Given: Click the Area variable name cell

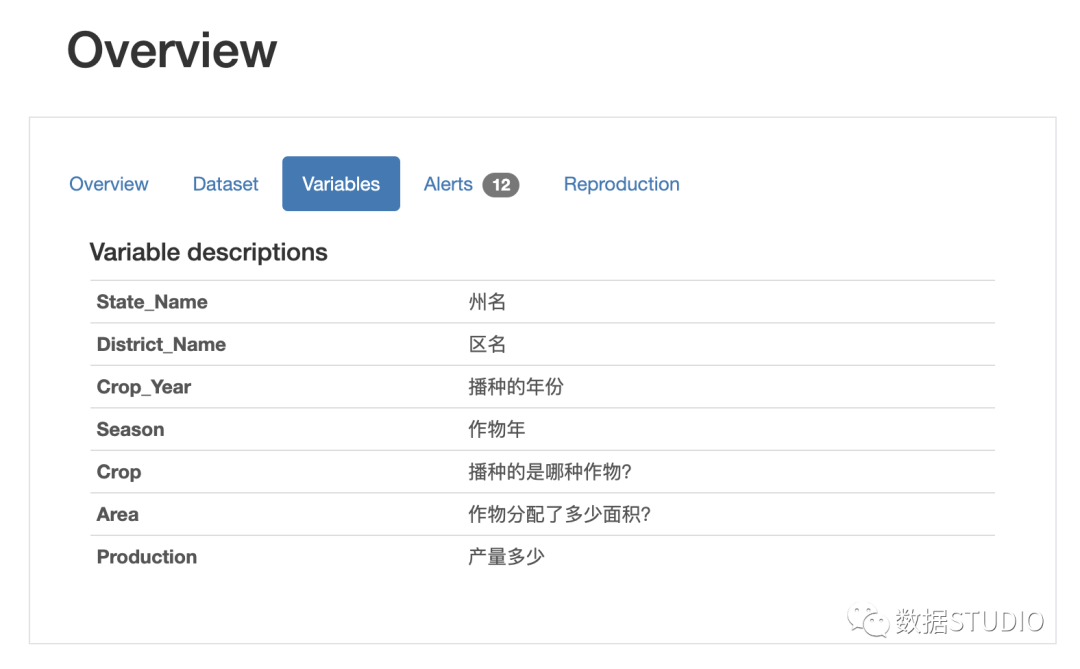Looking at the screenshot, I should point(117,515).
